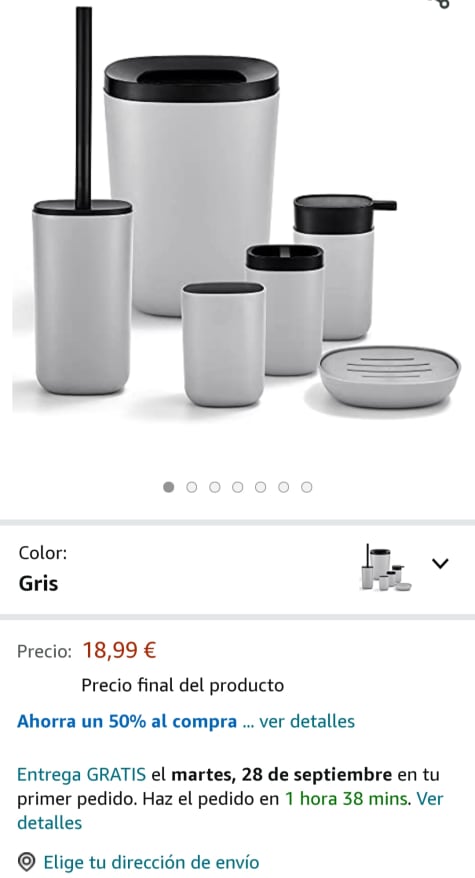475x878 pixels.
Task: Select the third image carousel dot
Action: [215, 487]
